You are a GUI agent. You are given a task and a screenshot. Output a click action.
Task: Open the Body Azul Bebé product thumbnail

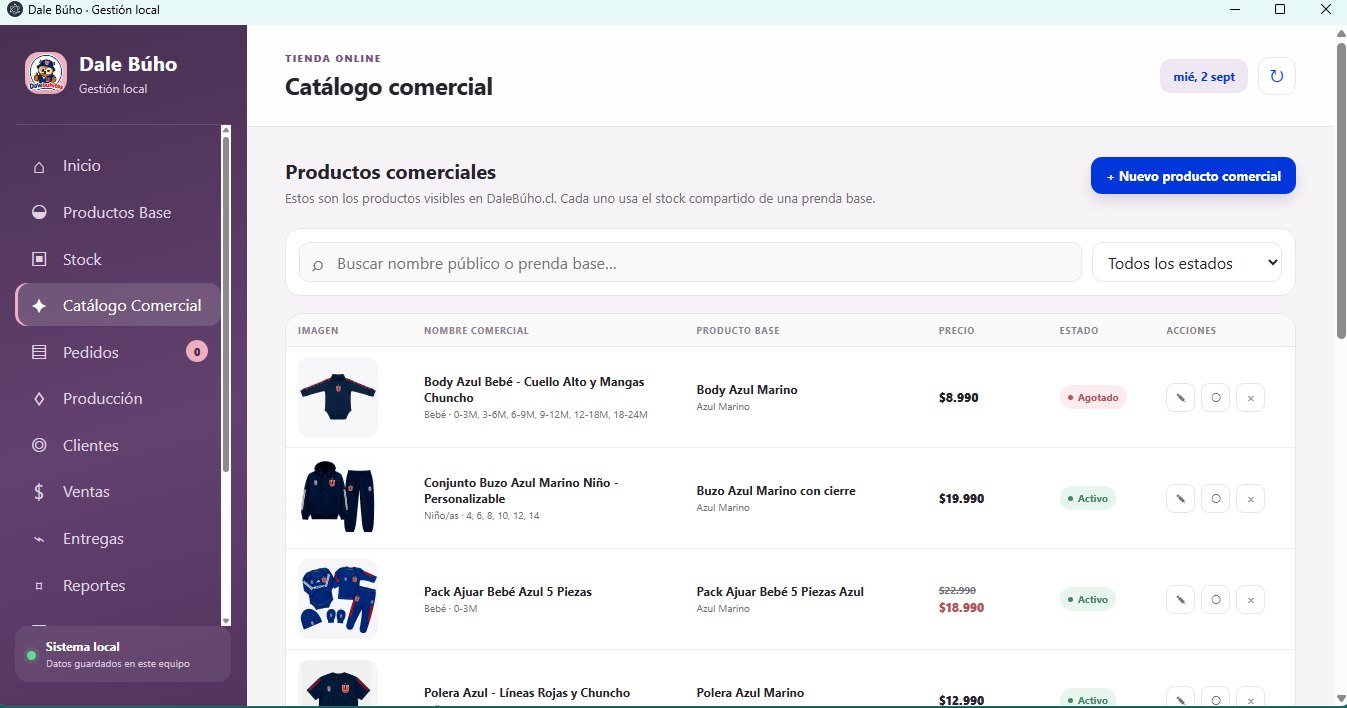point(338,397)
